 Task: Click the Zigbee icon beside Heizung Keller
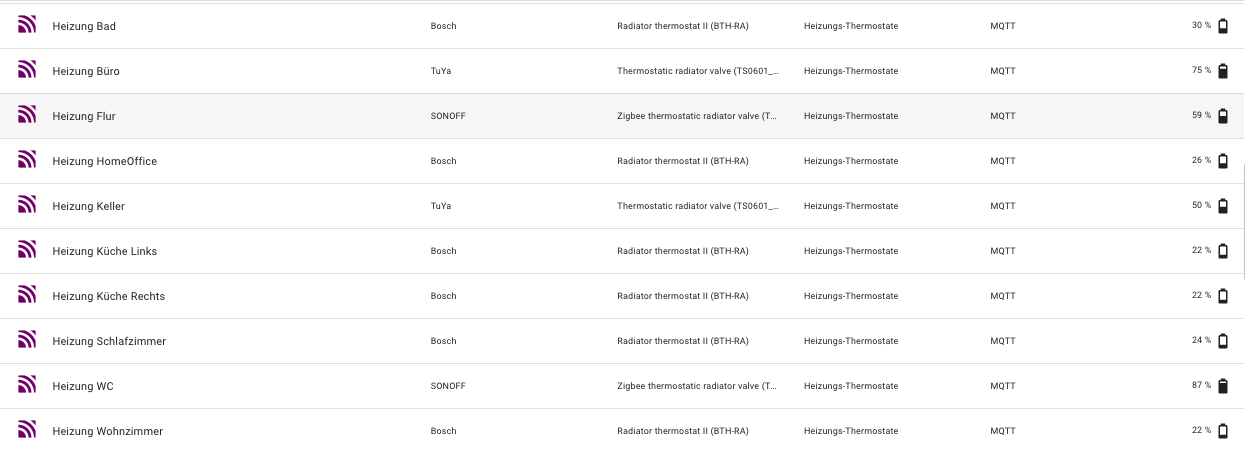(x=27, y=206)
